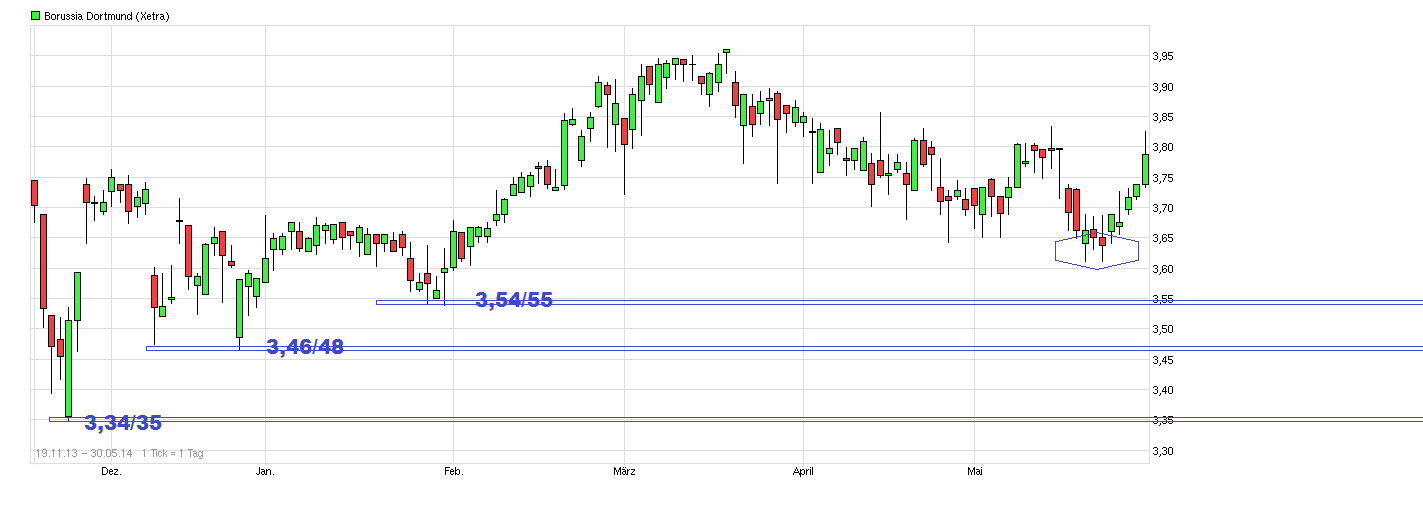Select the '3,54/55' support level annotation
This screenshot has height=505, width=1423.
pyautogui.click(x=514, y=300)
